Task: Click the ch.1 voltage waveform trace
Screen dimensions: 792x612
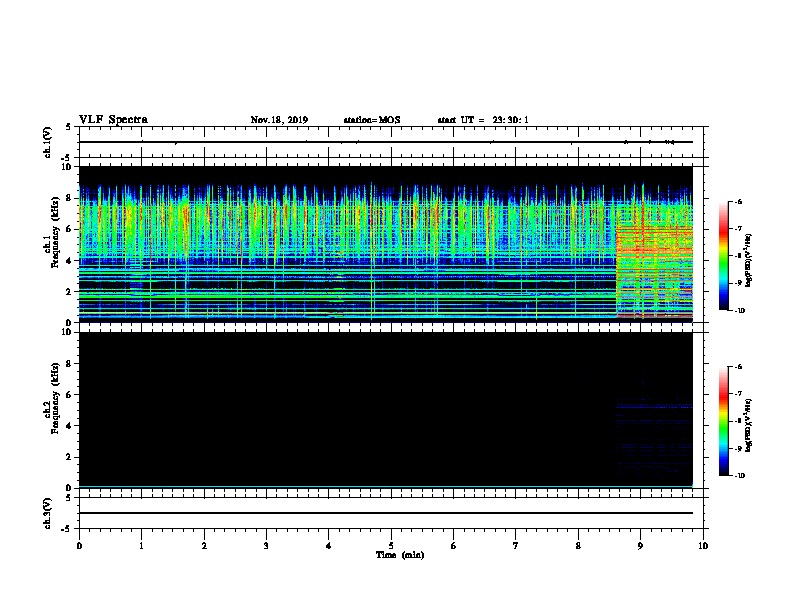Action: click(x=386, y=142)
